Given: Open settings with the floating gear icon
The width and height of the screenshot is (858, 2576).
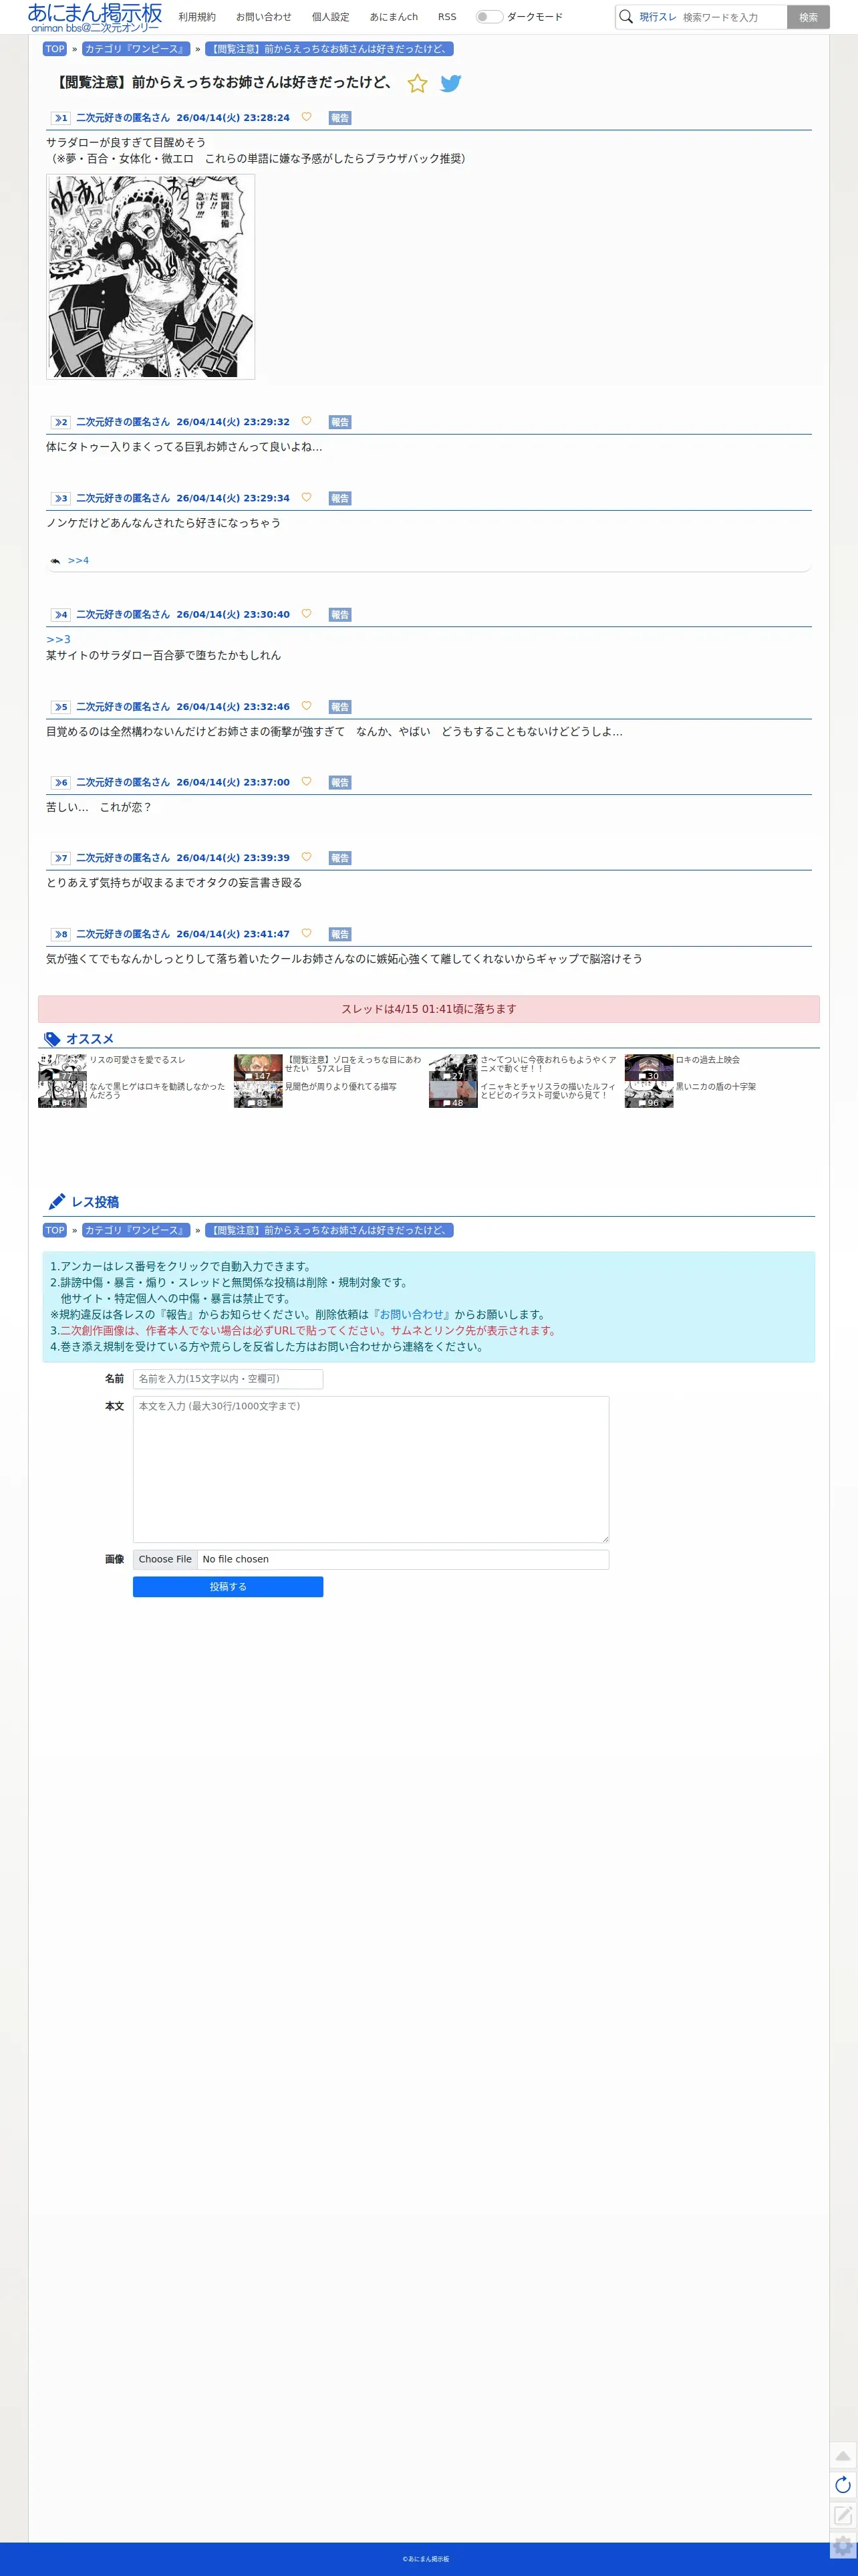Looking at the screenshot, I should click(x=843, y=2546).
